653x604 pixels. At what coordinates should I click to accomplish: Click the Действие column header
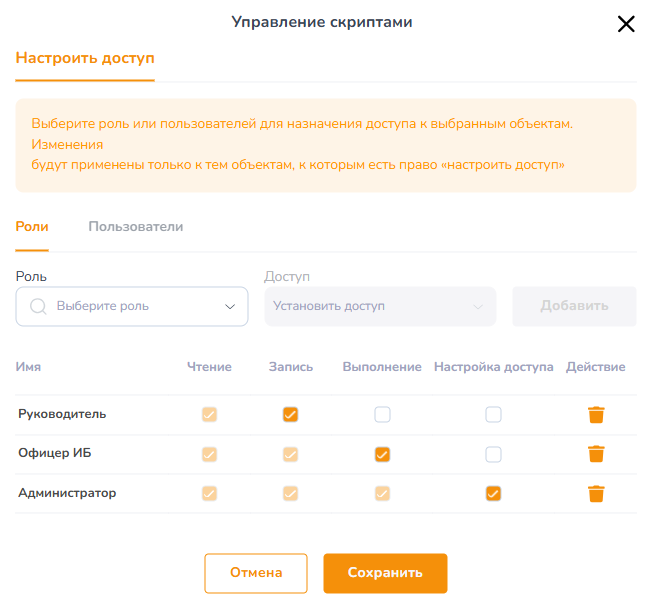(x=596, y=367)
